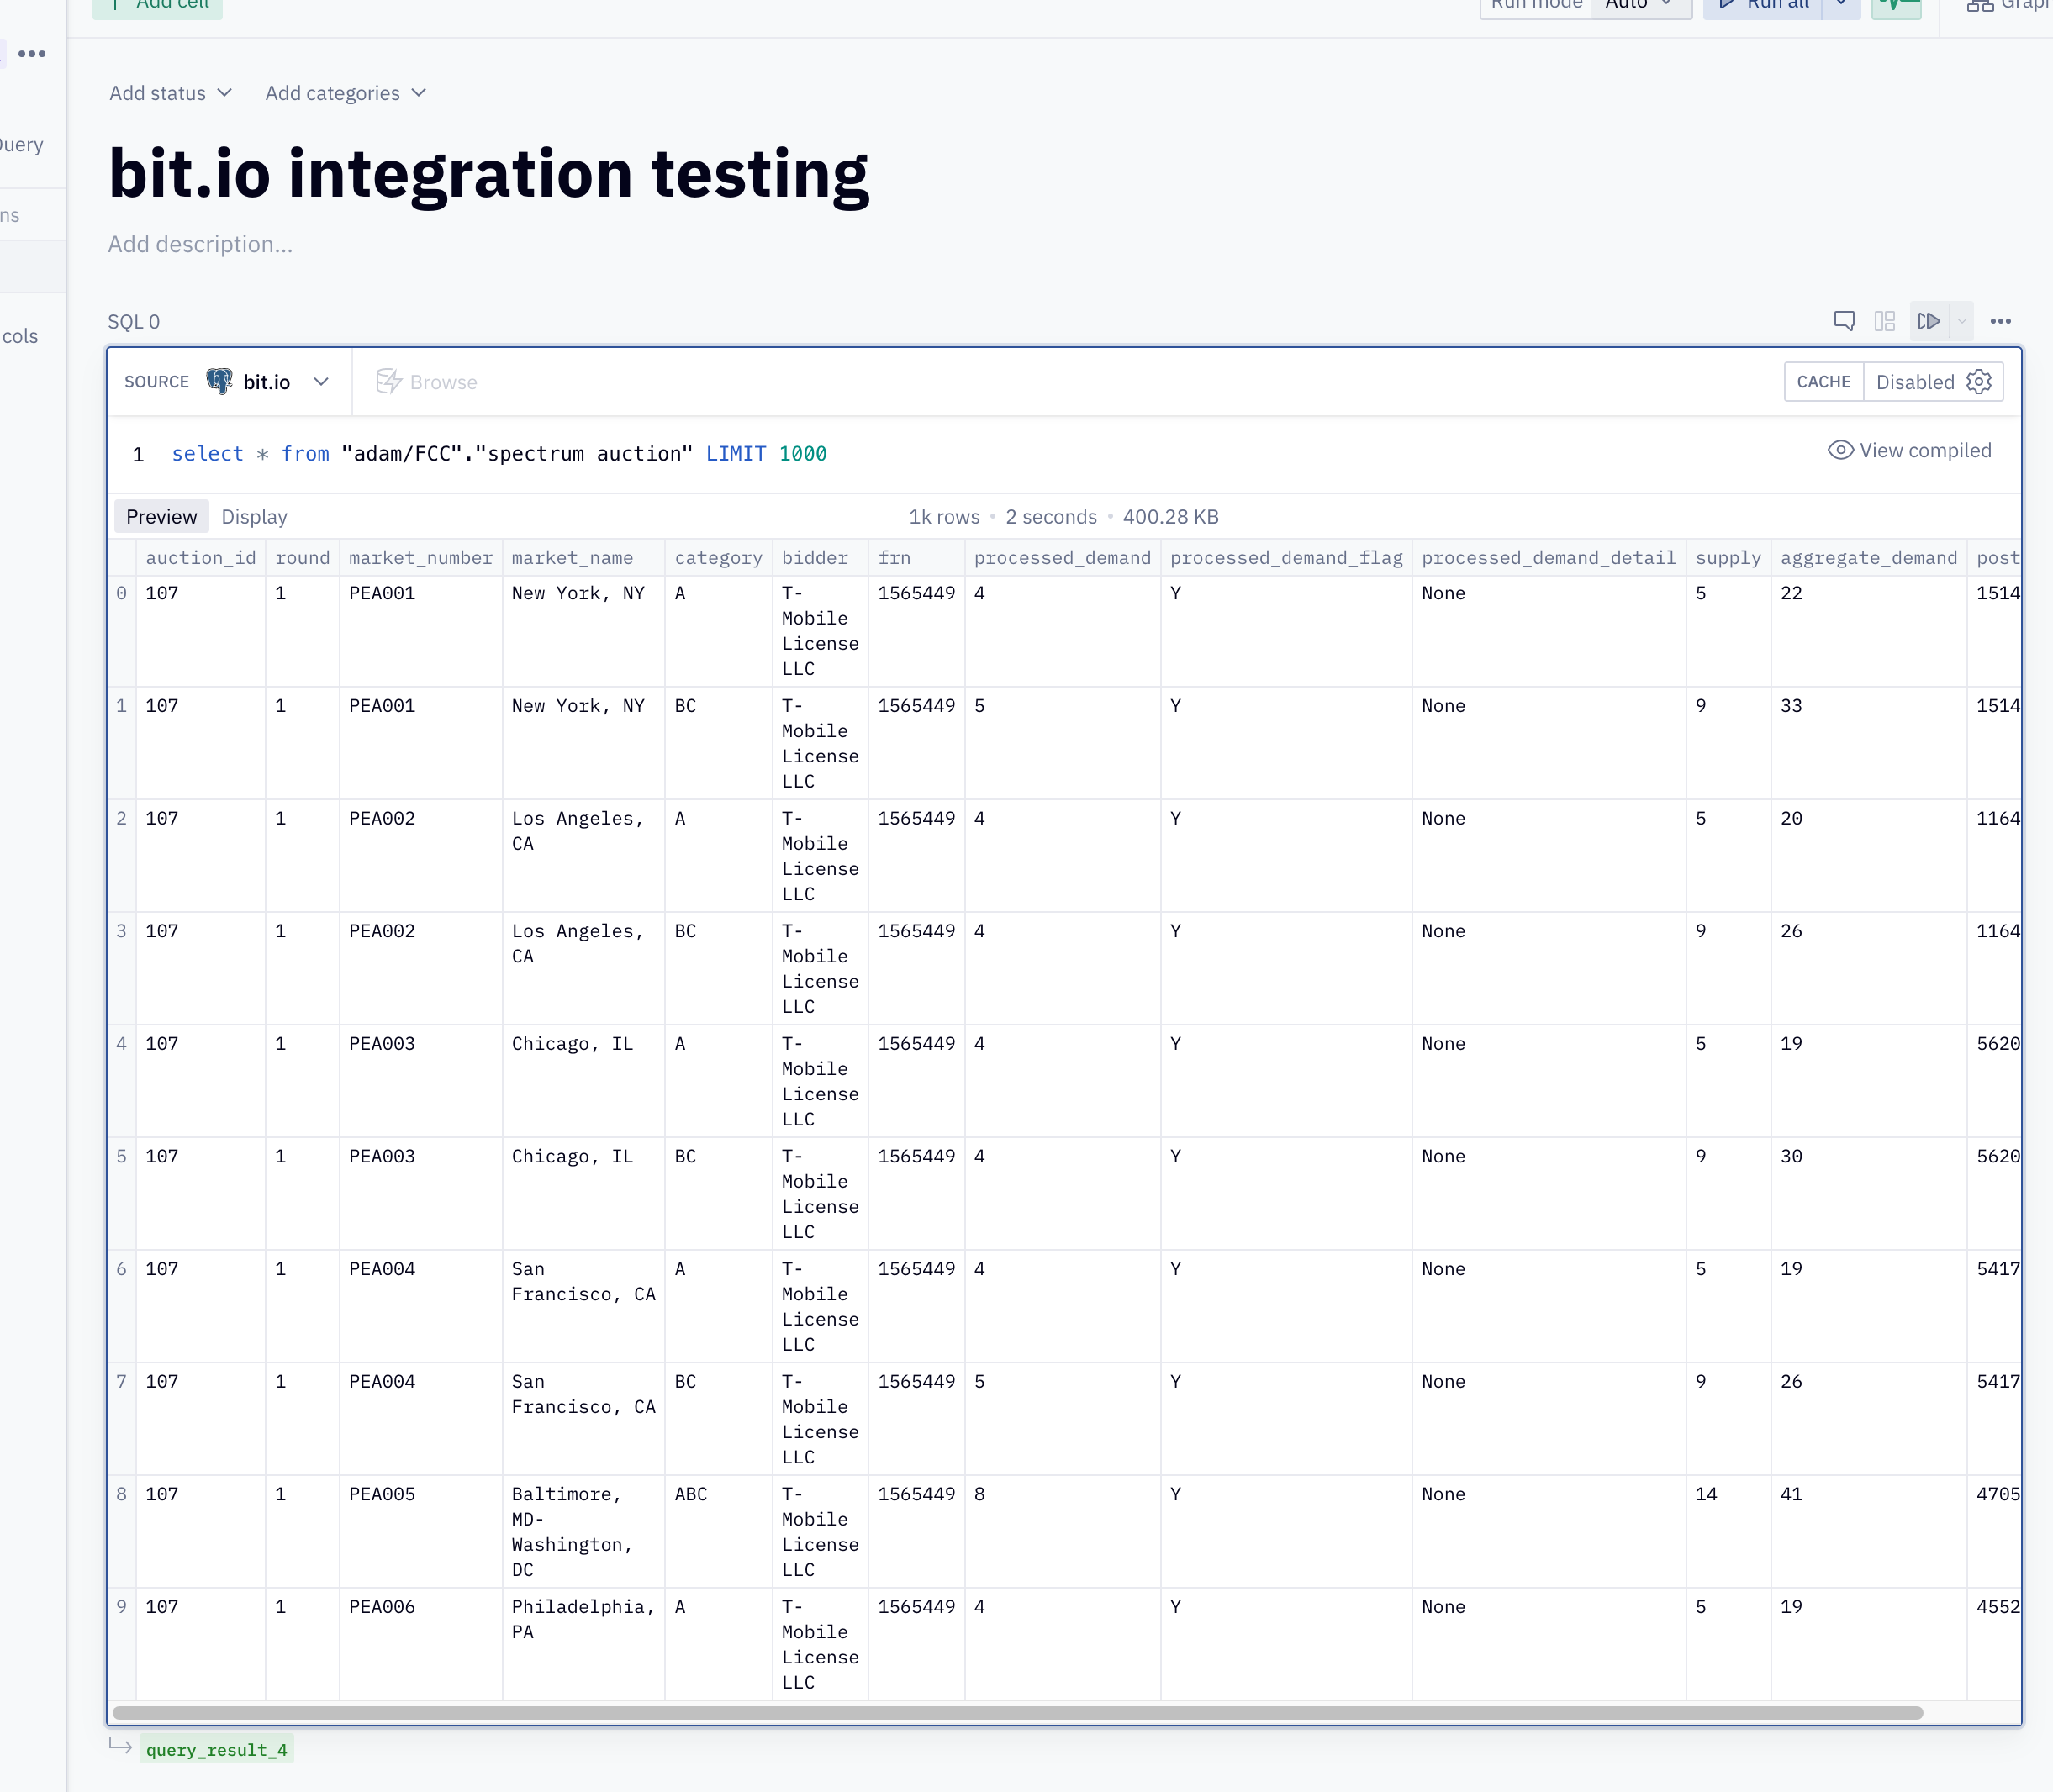This screenshot has height=1792, width=2053.
Task: Open the SQL cell three-dot menu
Action: 2000,321
